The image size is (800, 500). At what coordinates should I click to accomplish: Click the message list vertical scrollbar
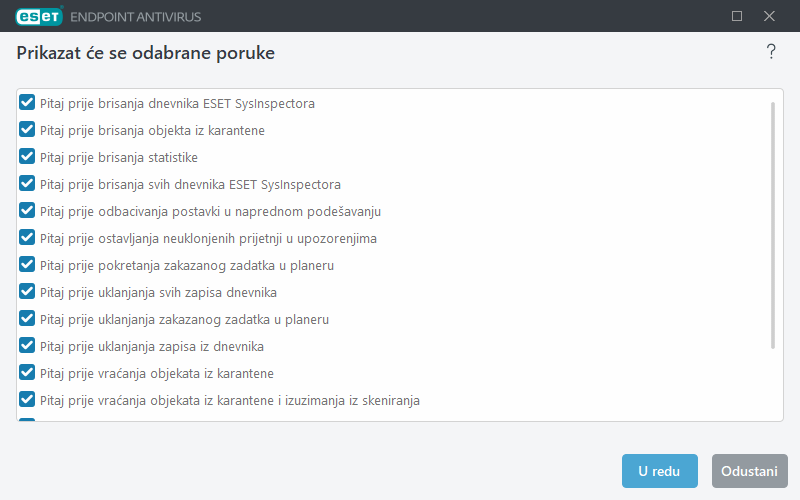coord(773,225)
